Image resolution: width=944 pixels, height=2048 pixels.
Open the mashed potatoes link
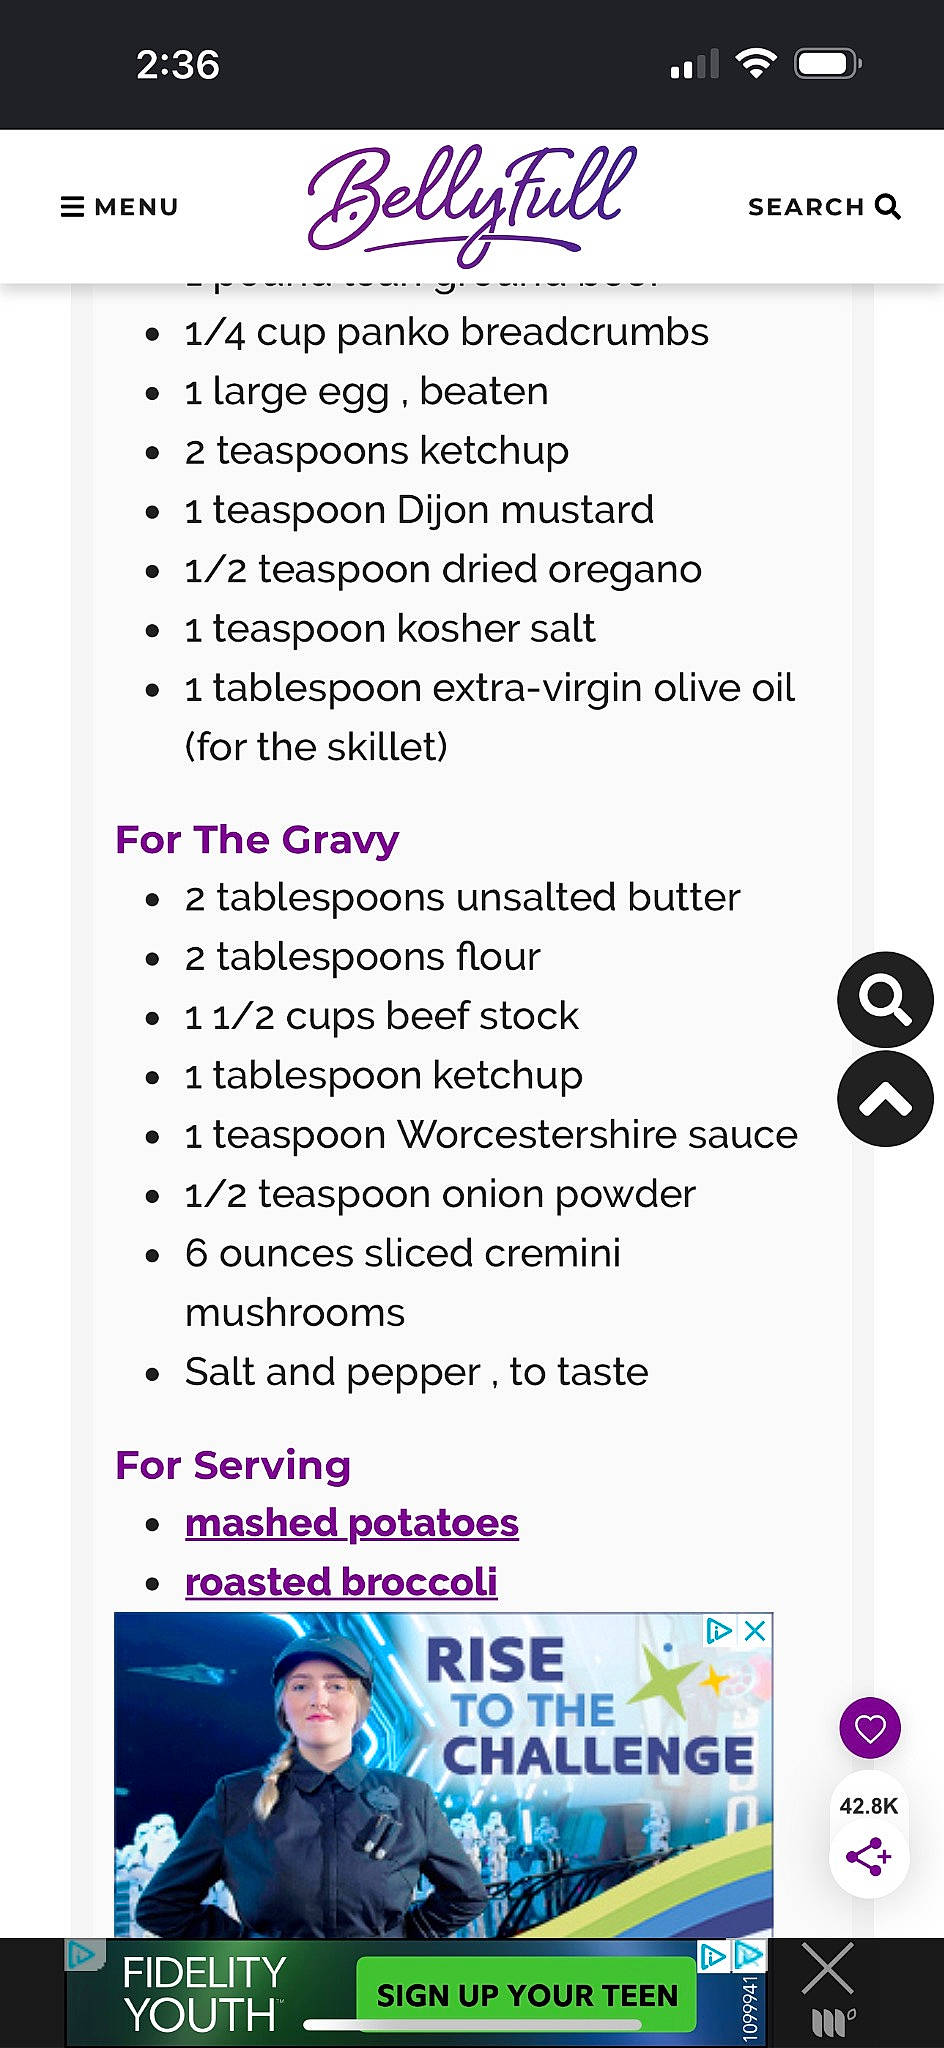point(352,1523)
